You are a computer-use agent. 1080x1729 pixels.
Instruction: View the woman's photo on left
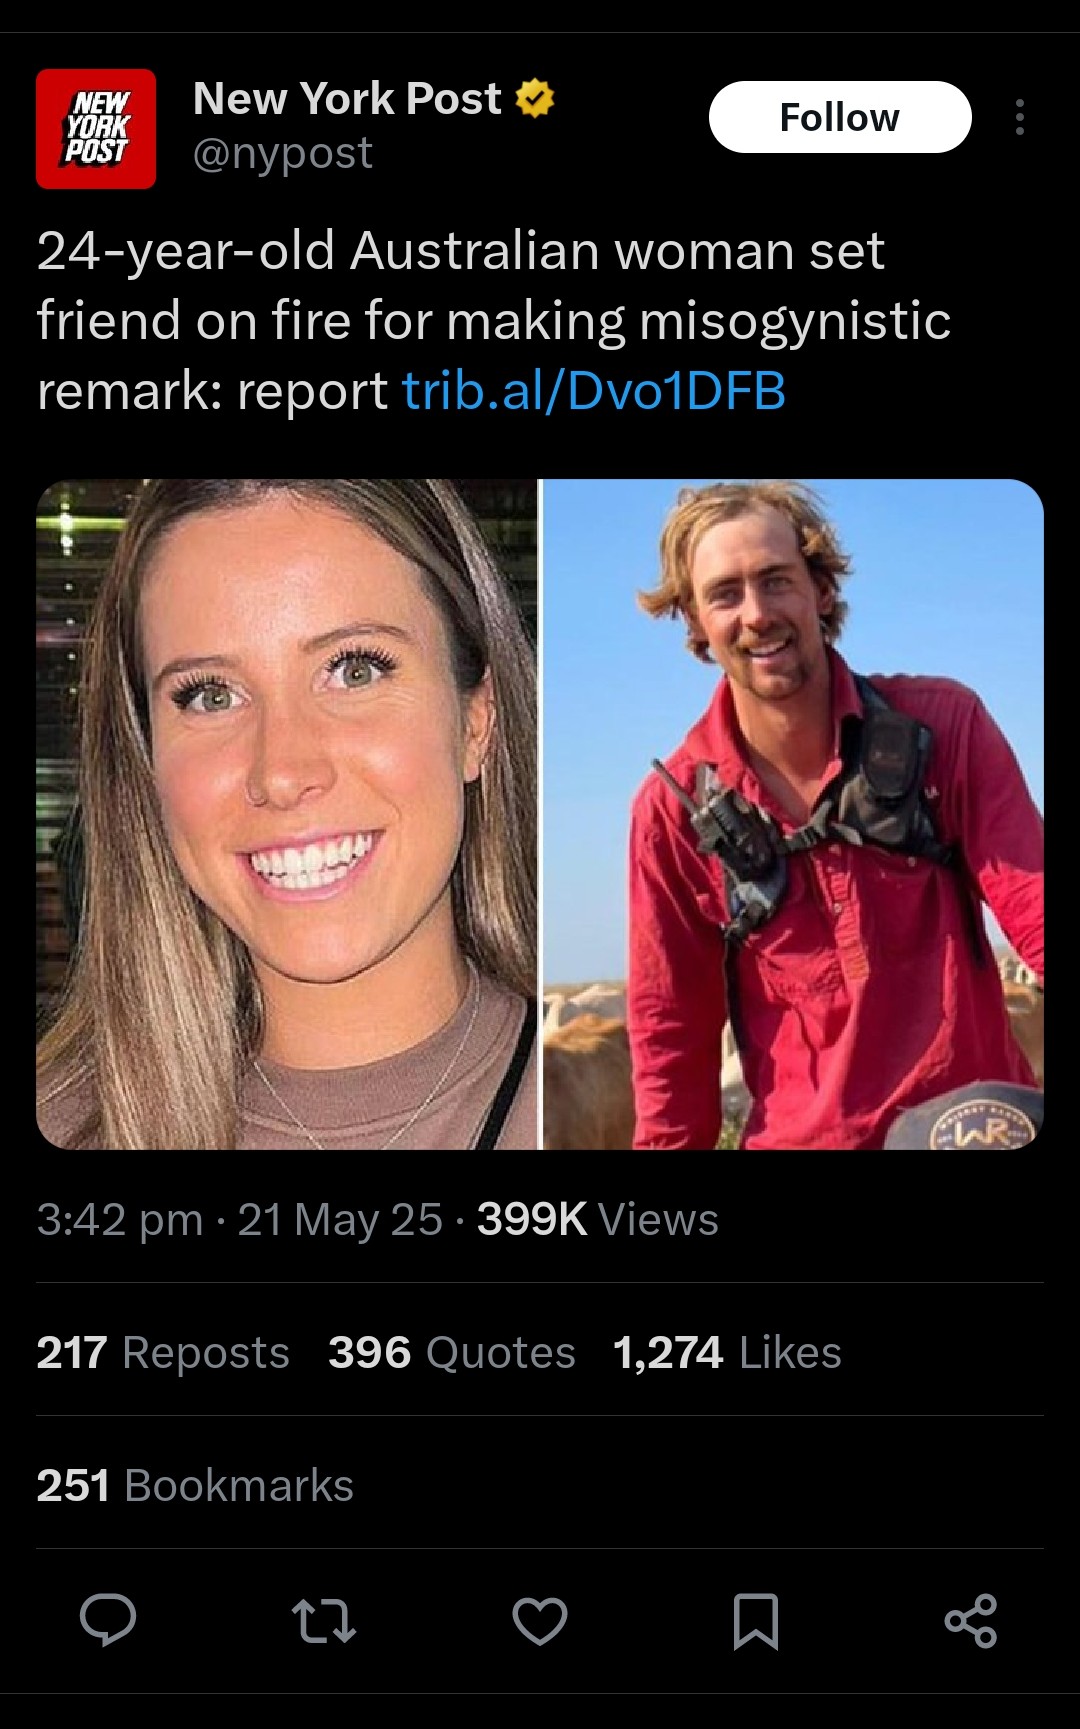[287, 814]
